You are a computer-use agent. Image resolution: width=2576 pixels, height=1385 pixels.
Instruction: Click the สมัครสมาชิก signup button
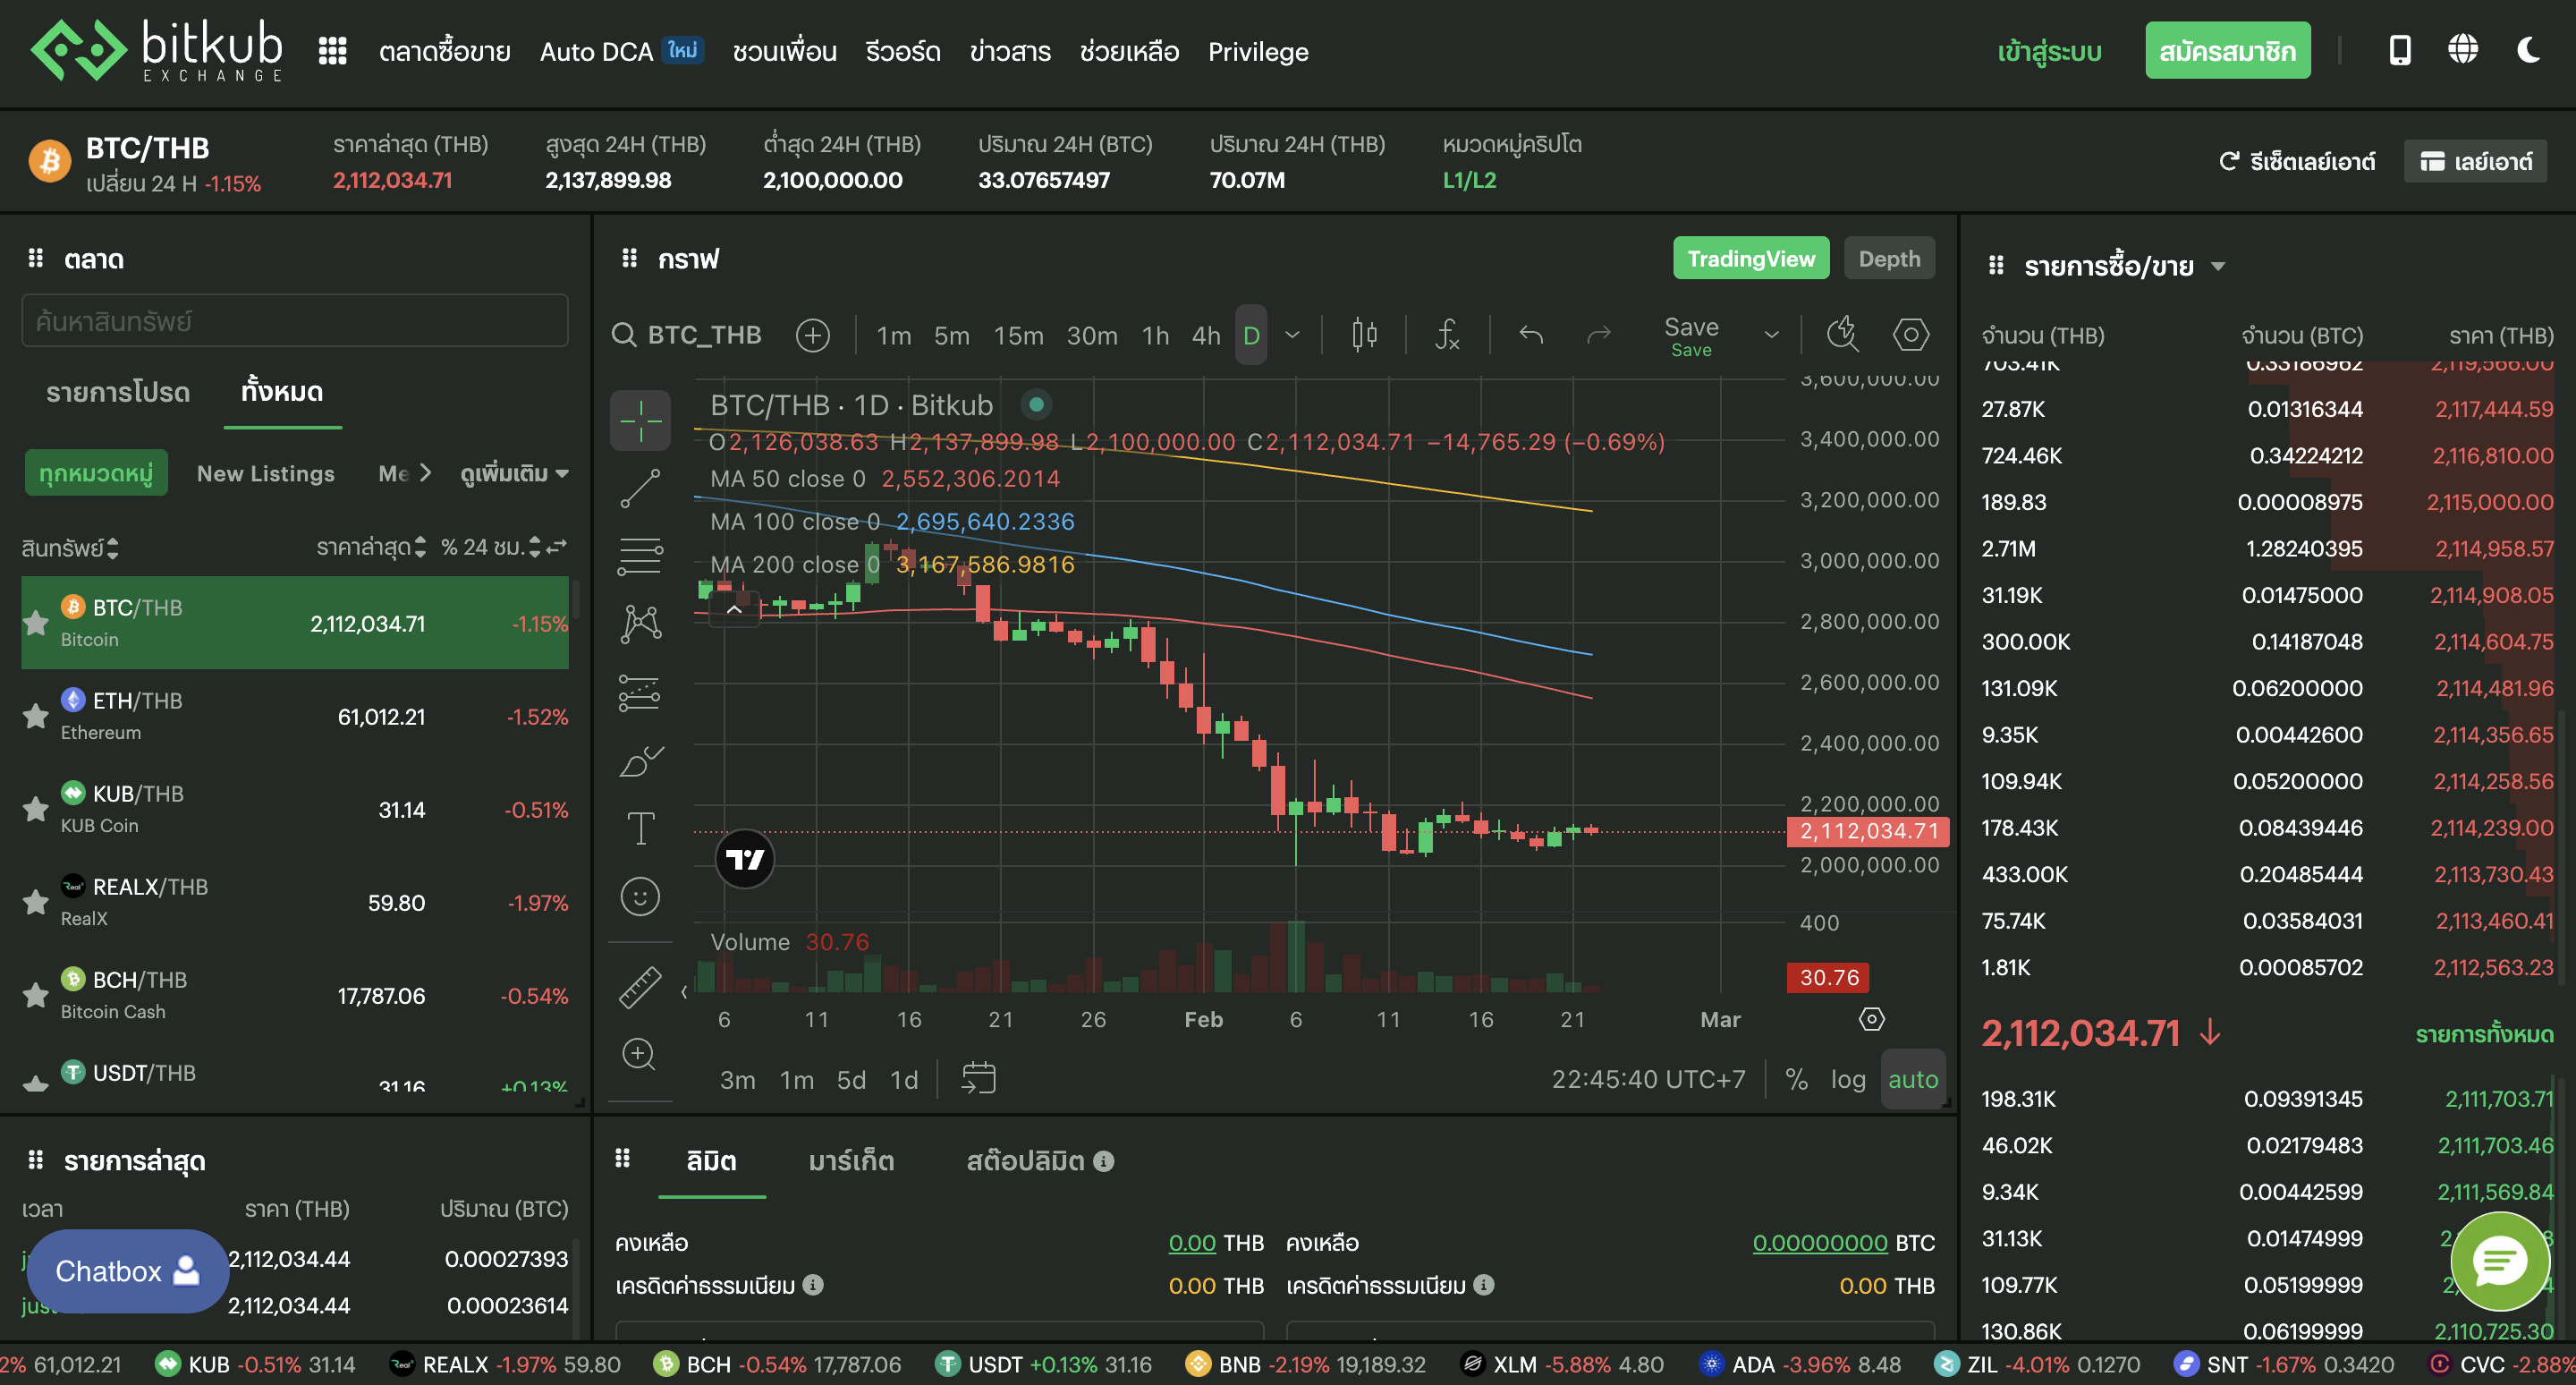tap(2227, 49)
